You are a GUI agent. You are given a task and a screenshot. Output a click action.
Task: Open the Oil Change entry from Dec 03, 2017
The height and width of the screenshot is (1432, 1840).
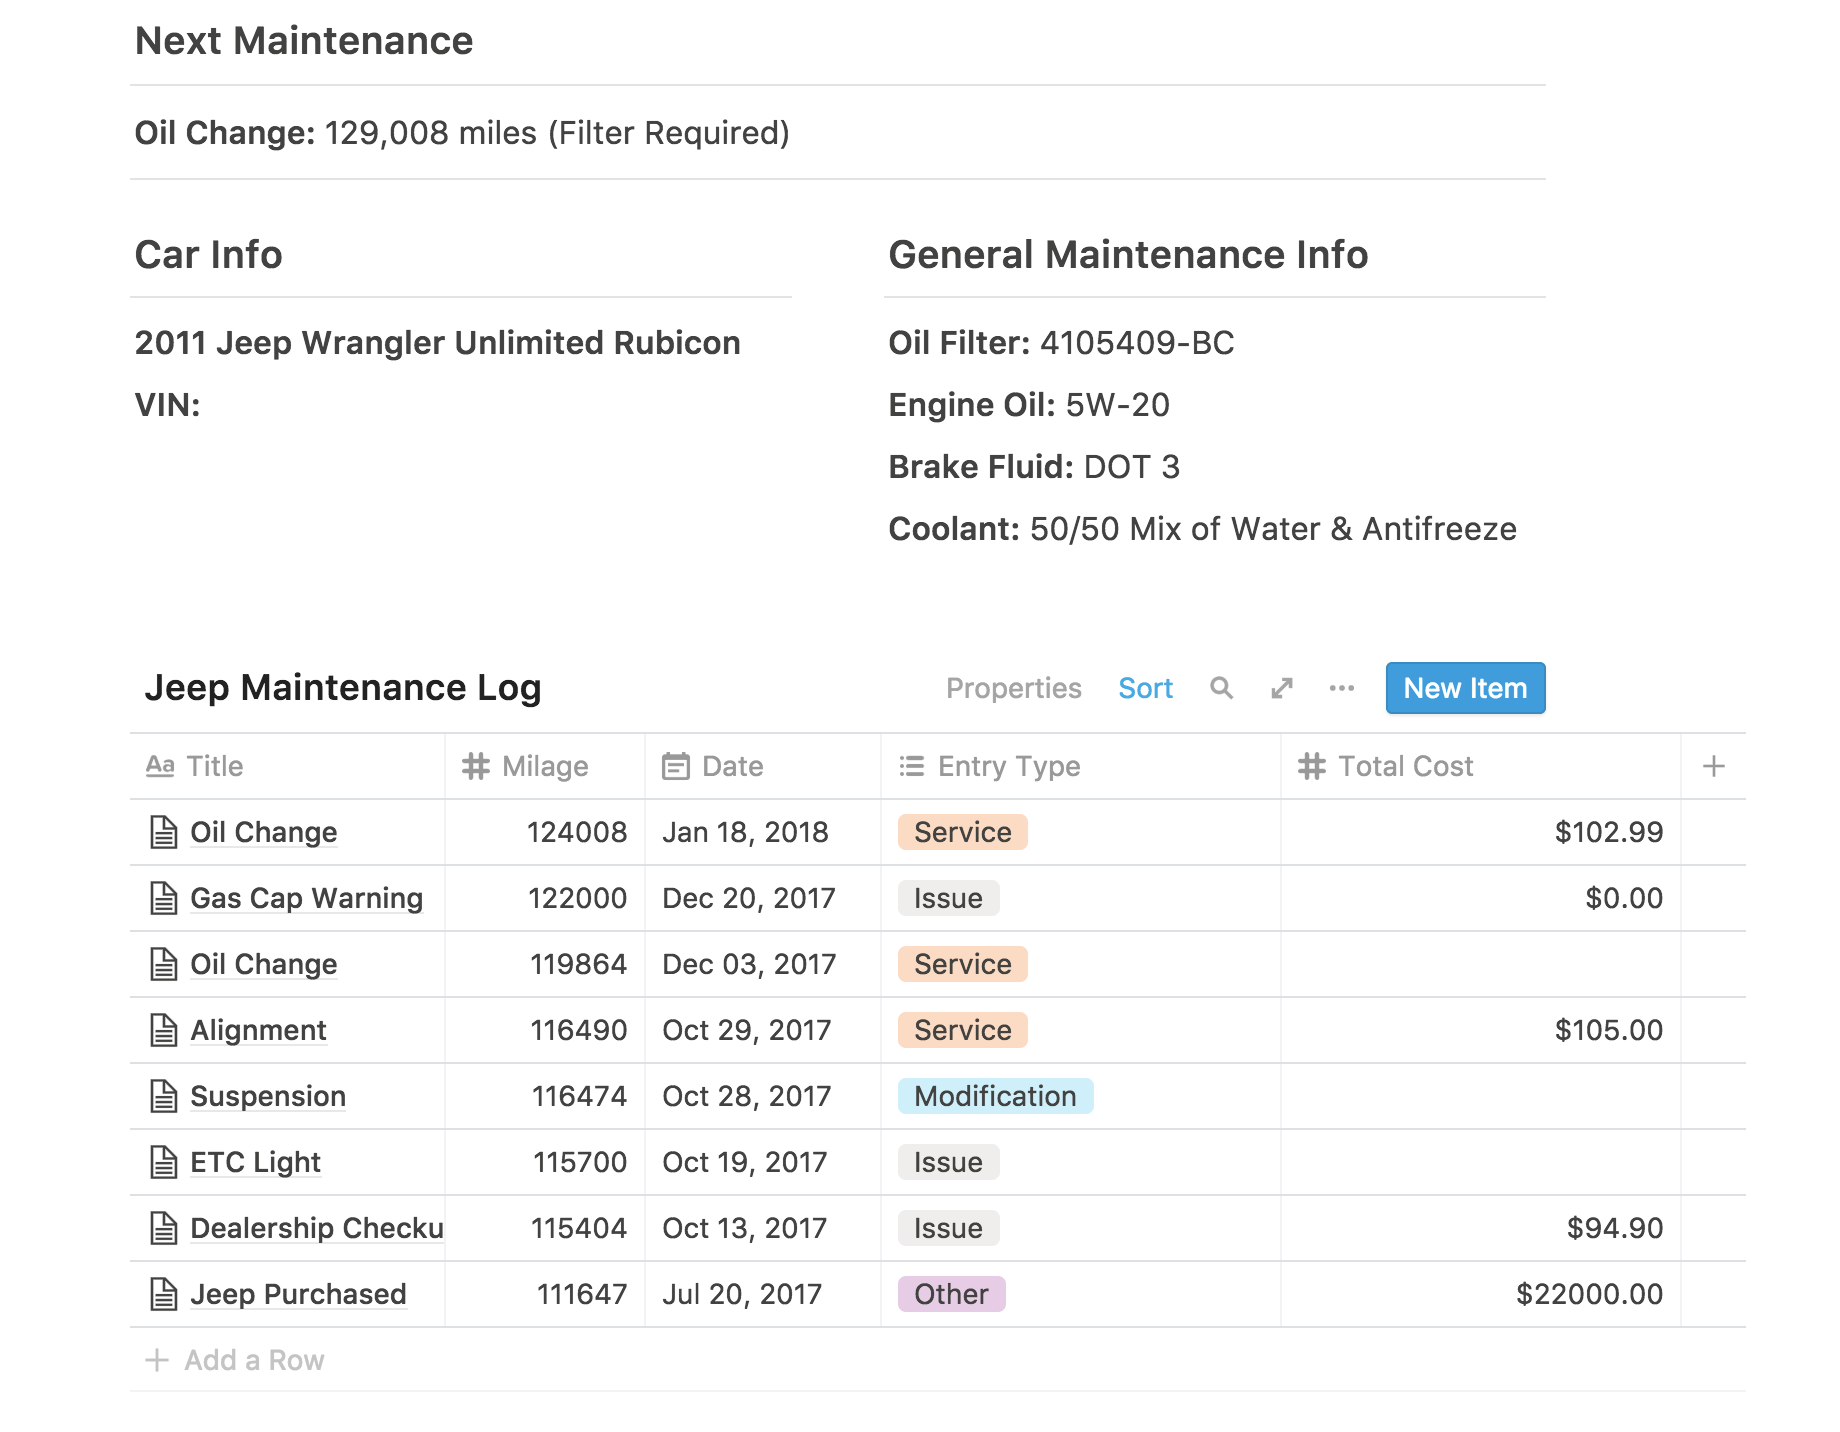263,964
